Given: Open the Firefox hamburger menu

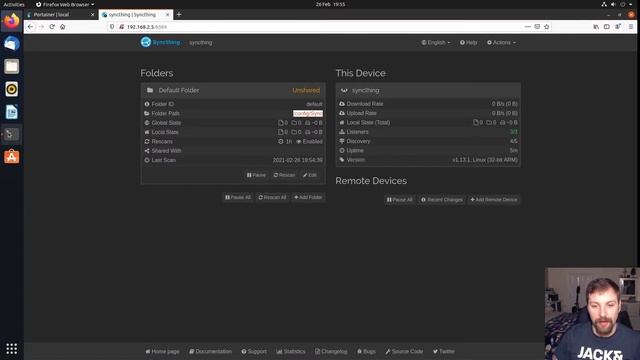Looking at the screenshot, I should click(x=631, y=27).
